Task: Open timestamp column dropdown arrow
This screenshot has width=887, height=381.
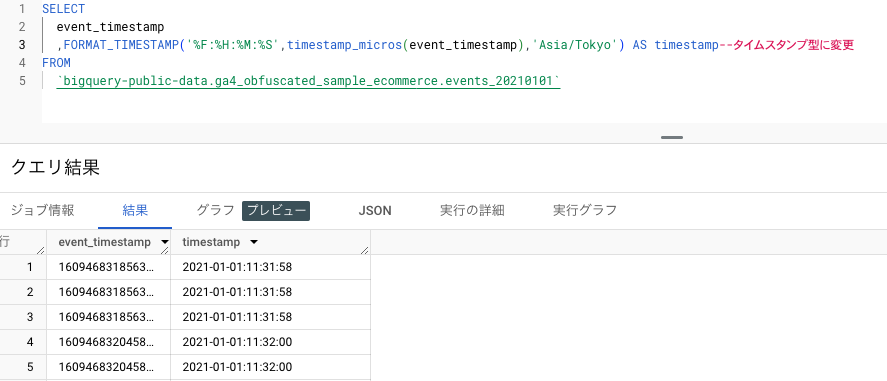Action: click(254, 242)
